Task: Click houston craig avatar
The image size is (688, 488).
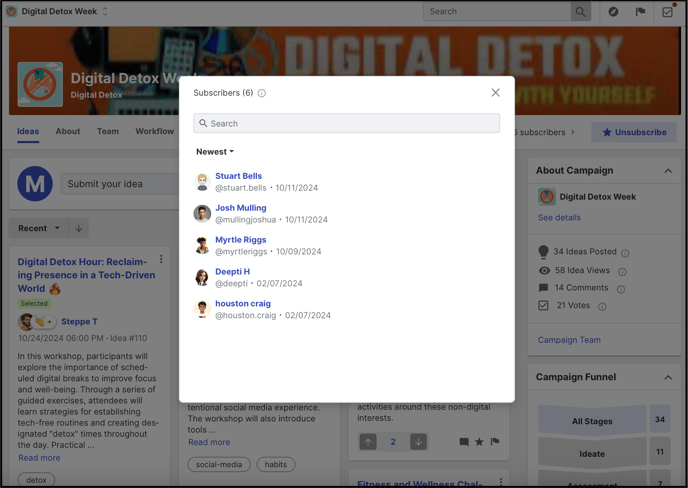Action: click(202, 309)
